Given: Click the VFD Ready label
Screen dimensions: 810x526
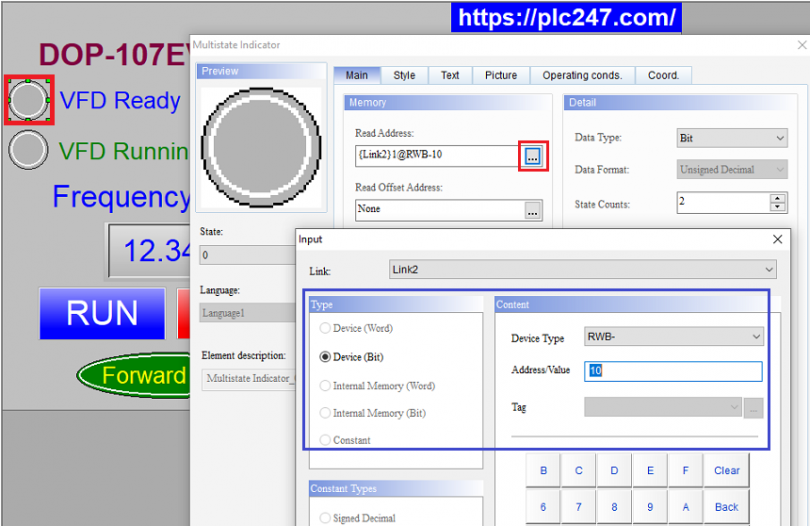Looking at the screenshot, I should click(x=120, y=100).
